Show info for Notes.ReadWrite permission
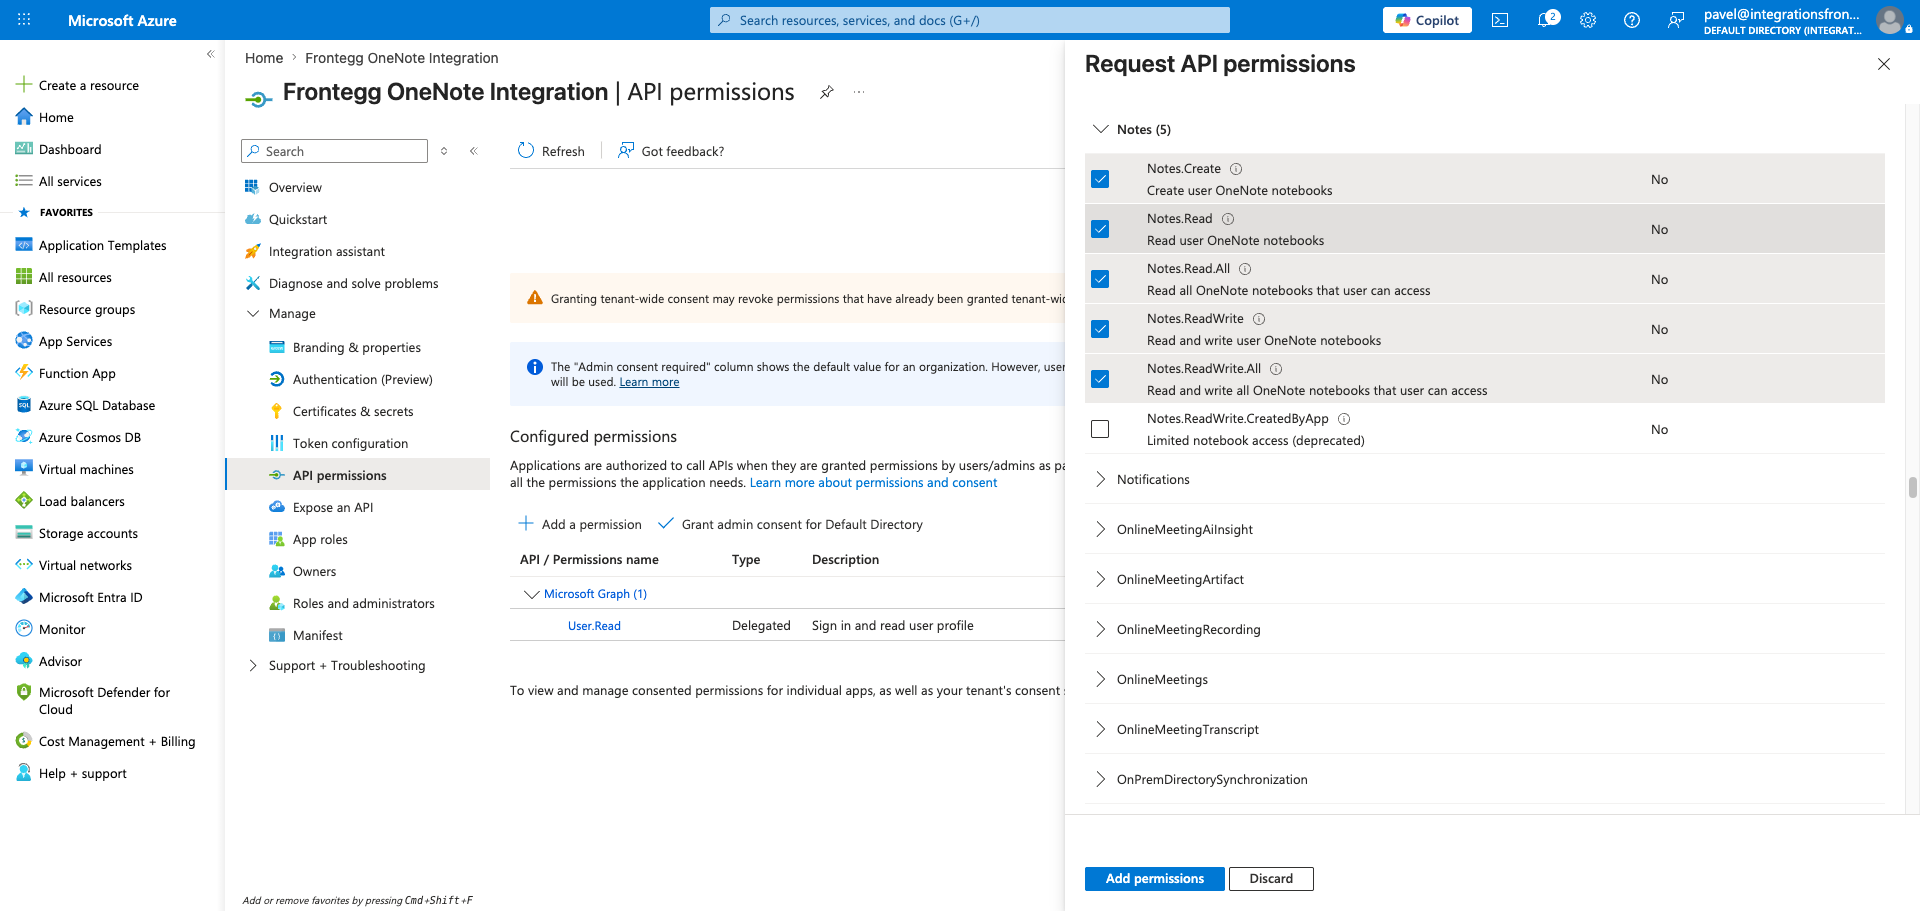 [1259, 319]
